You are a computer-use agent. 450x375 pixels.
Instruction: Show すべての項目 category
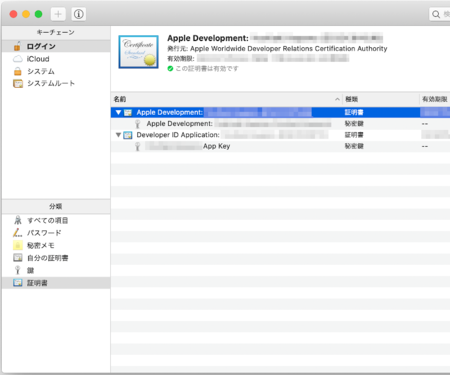pos(56,220)
